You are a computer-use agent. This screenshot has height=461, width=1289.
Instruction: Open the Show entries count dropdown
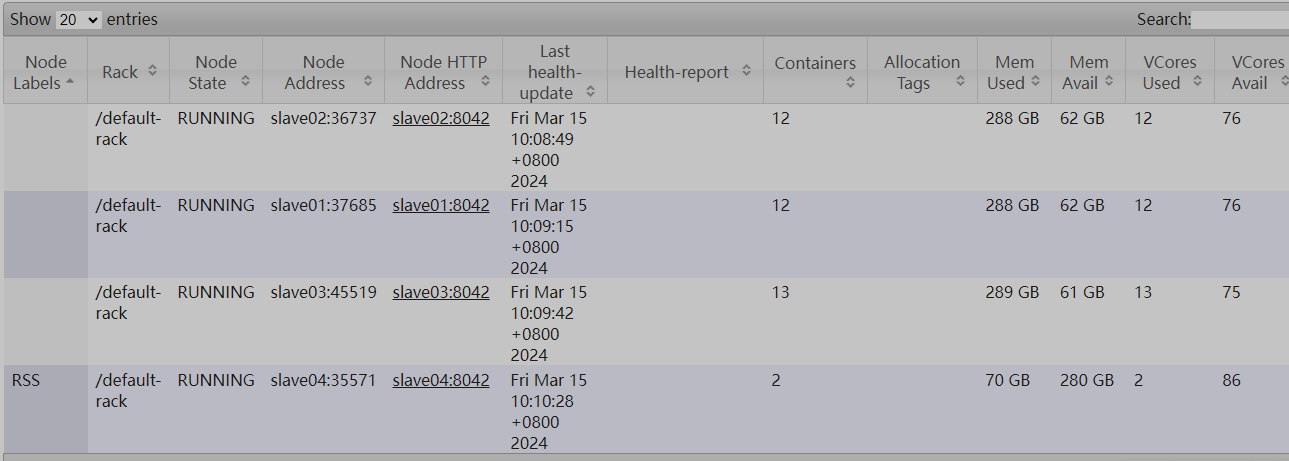tap(79, 19)
